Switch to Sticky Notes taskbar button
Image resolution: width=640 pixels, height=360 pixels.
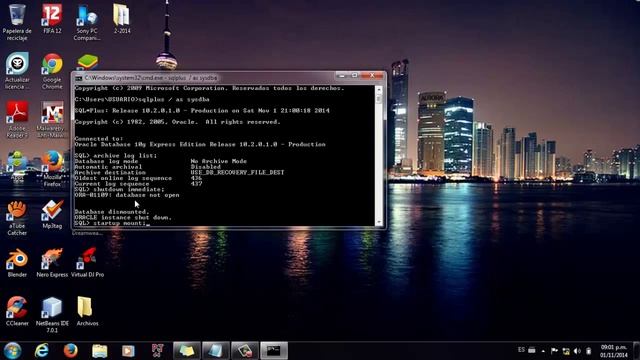(x=187, y=351)
